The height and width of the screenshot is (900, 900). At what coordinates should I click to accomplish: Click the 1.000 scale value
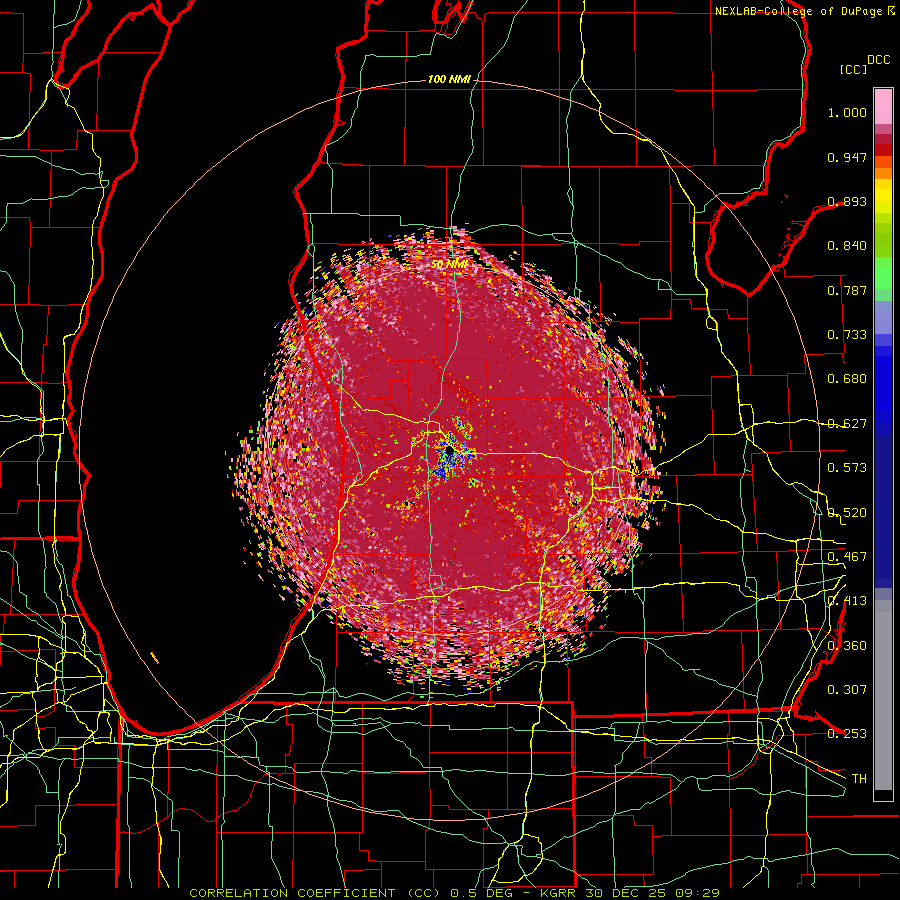click(847, 112)
